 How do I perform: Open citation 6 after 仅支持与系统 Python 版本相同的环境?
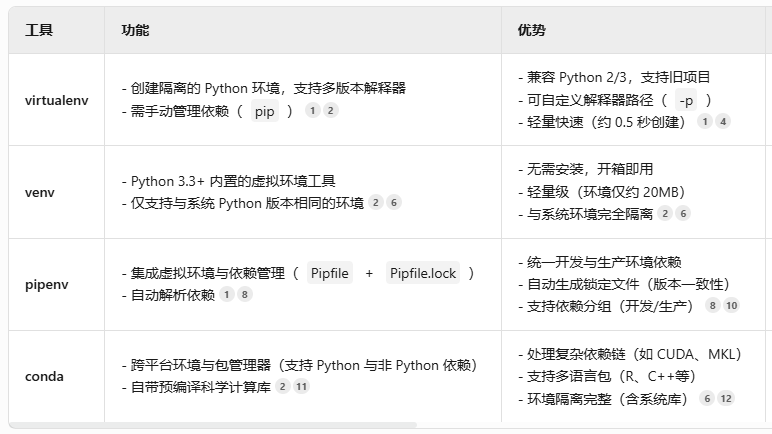pyautogui.click(x=393, y=202)
